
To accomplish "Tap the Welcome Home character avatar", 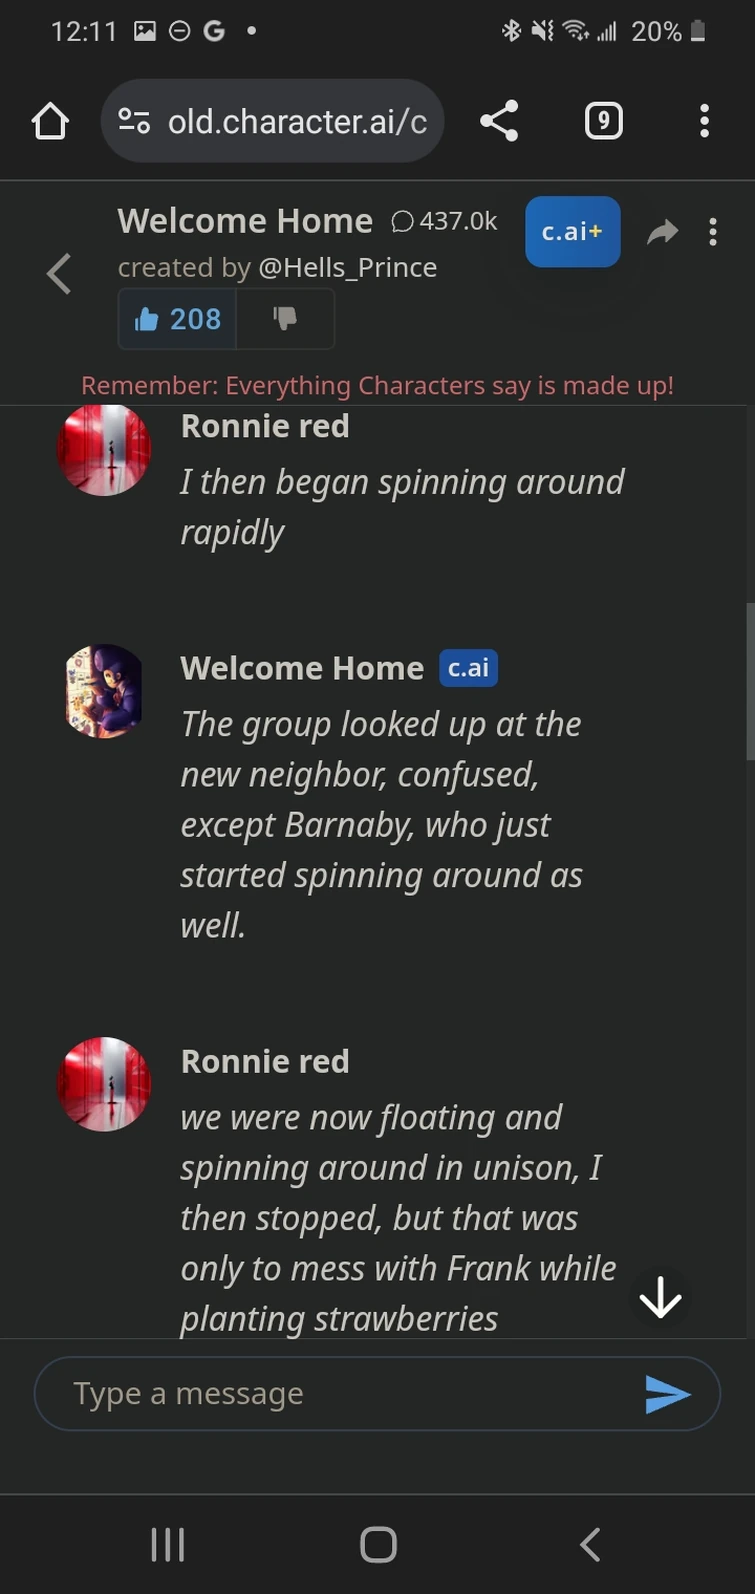I will point(104,691).
